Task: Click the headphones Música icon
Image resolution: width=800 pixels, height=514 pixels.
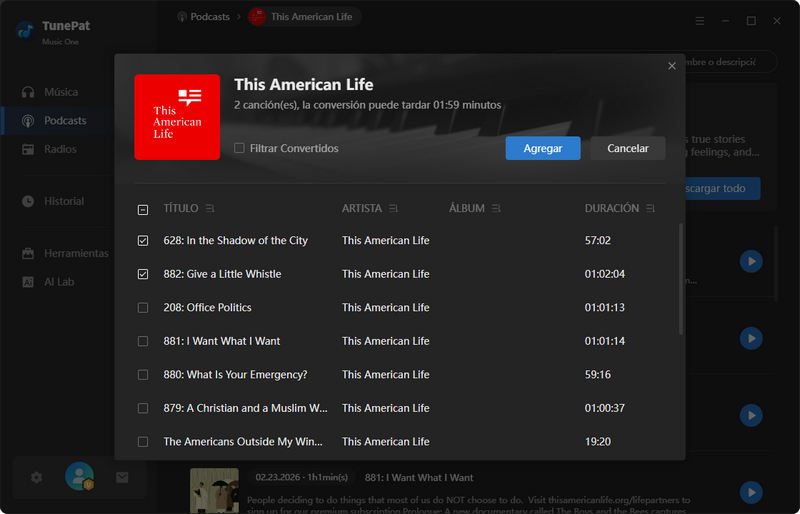Action: point(28,92)
